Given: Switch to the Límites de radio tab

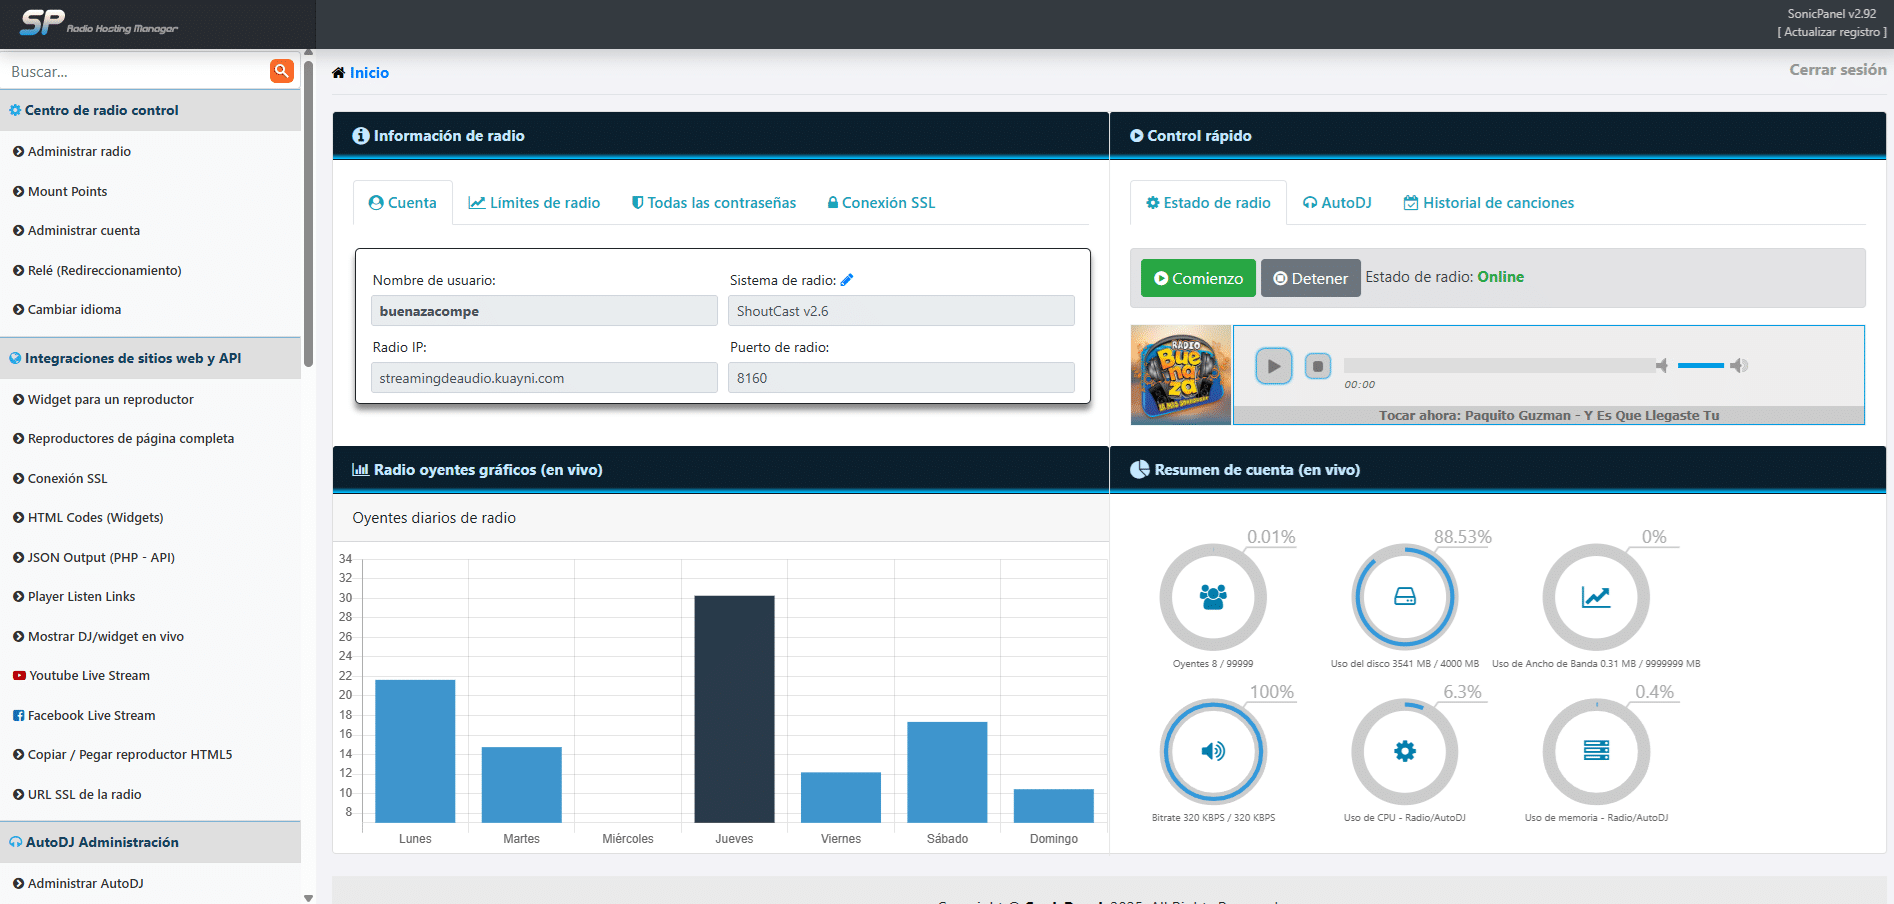Looking at the screenshot, I should (535, 203).
